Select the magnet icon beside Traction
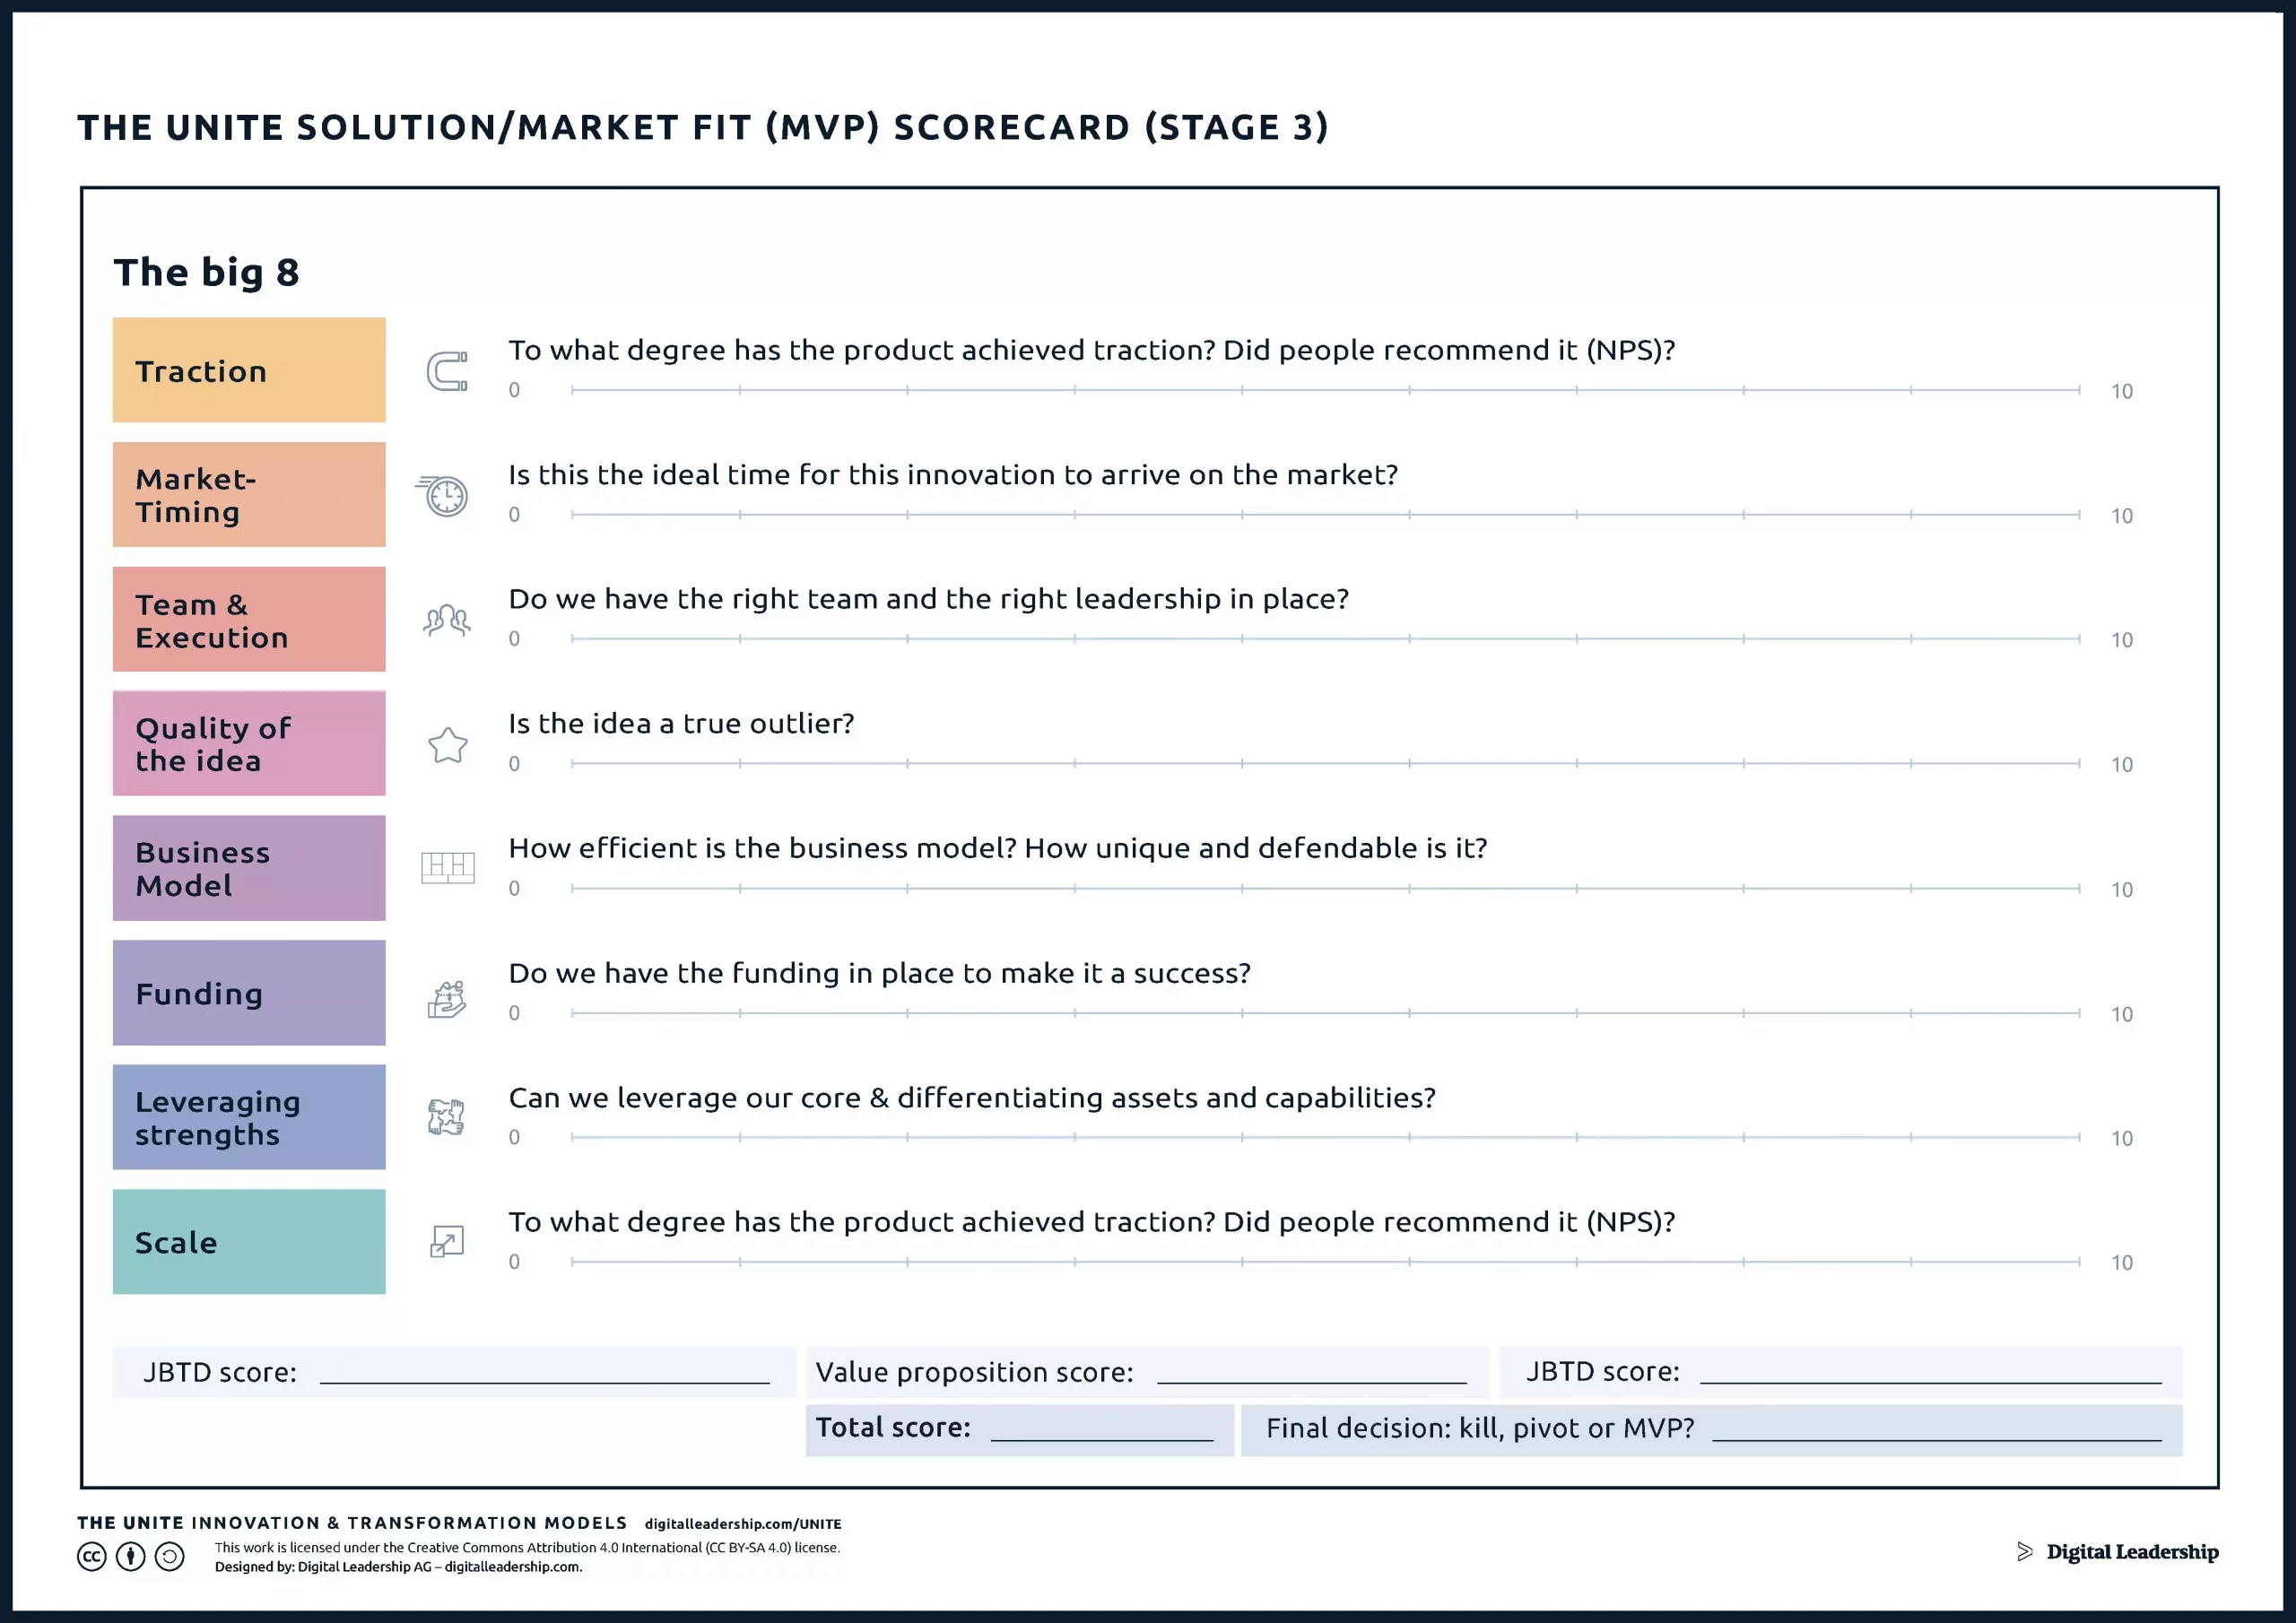Viewport: 2296px width, 1623px height. point(447,372)
